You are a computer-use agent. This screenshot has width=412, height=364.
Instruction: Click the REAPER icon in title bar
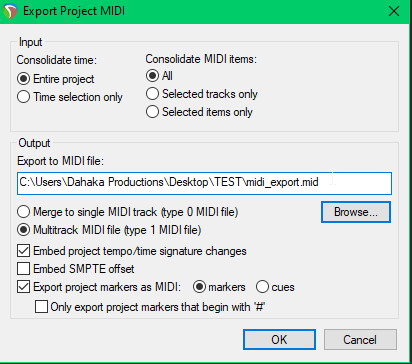coord(10,11)
